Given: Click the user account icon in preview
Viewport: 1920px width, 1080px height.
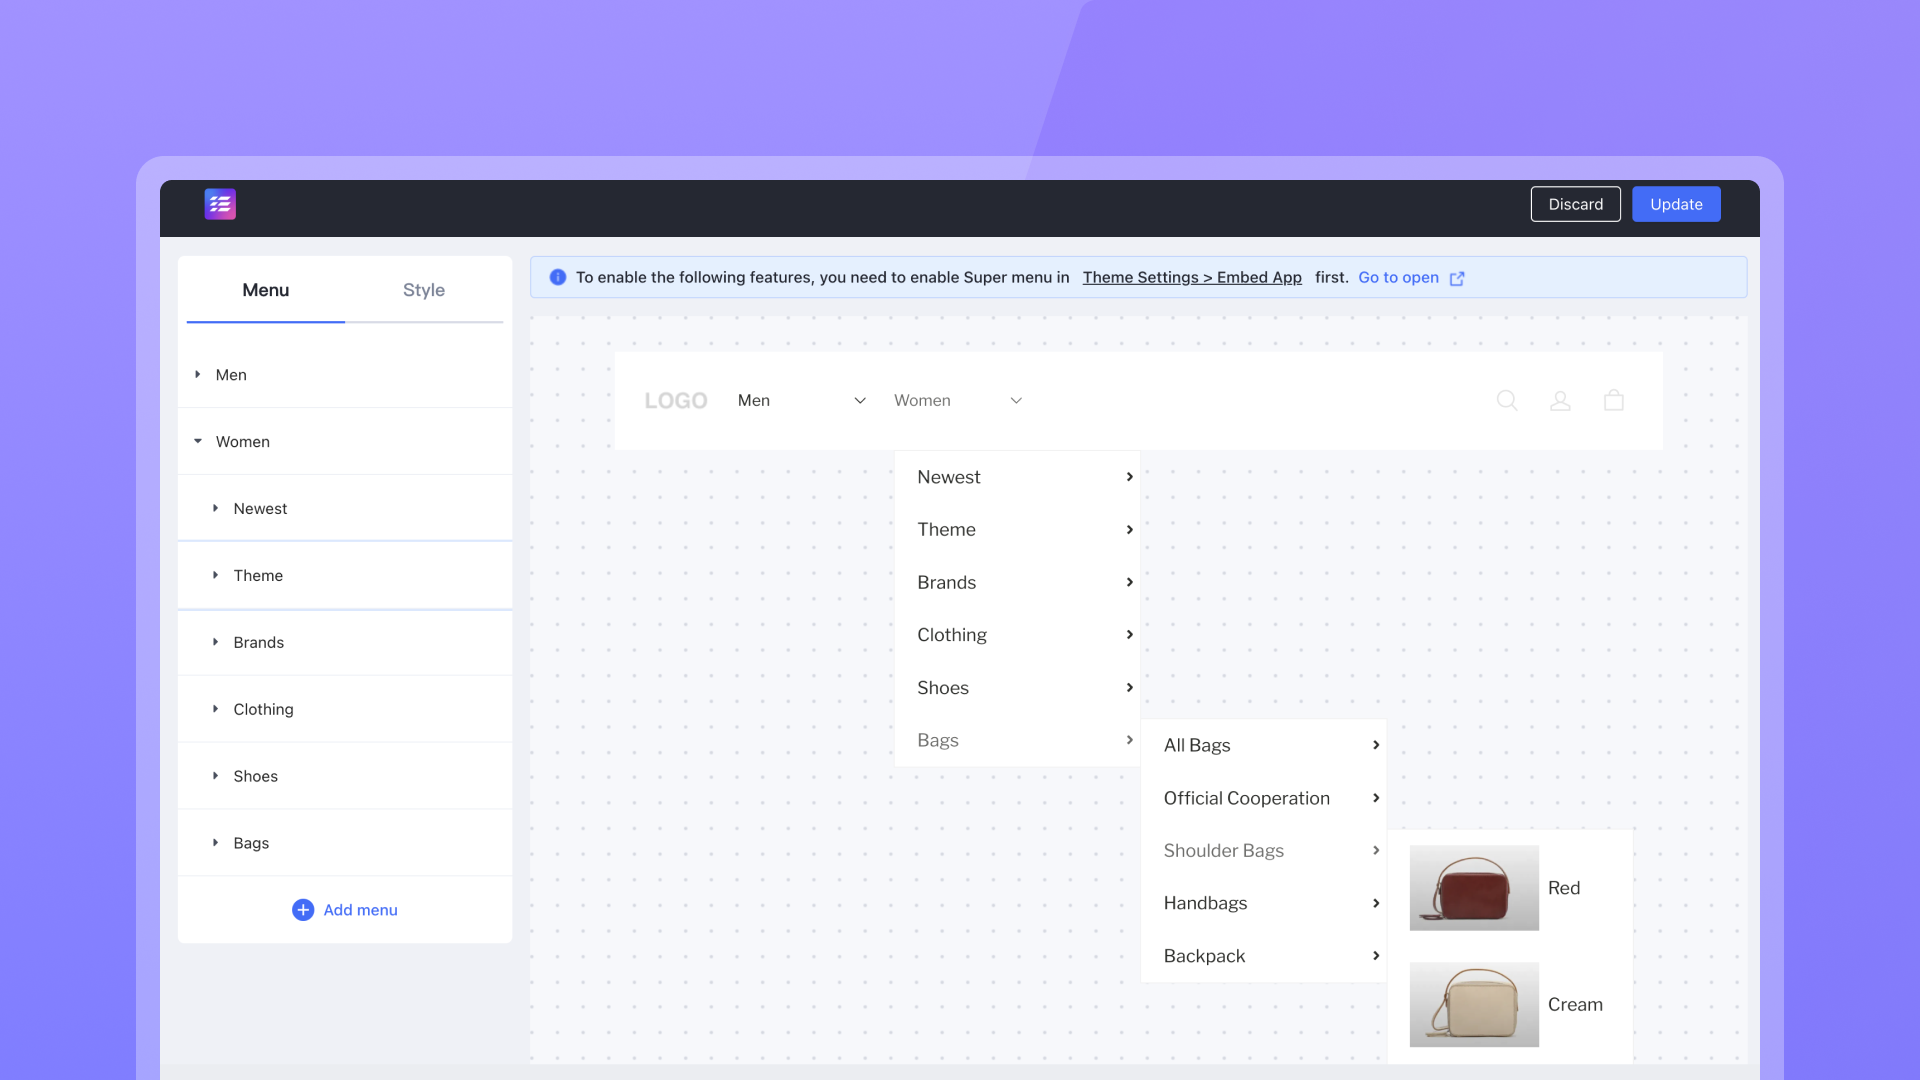Looking at the screenshot, I should click(1560, 401).
